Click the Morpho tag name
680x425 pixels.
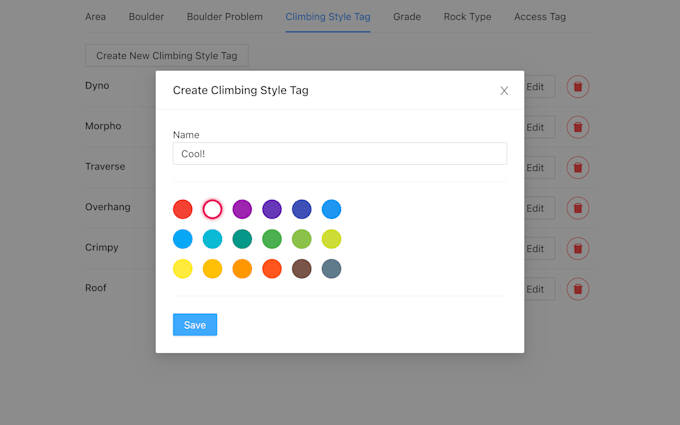tap(103, 126)
